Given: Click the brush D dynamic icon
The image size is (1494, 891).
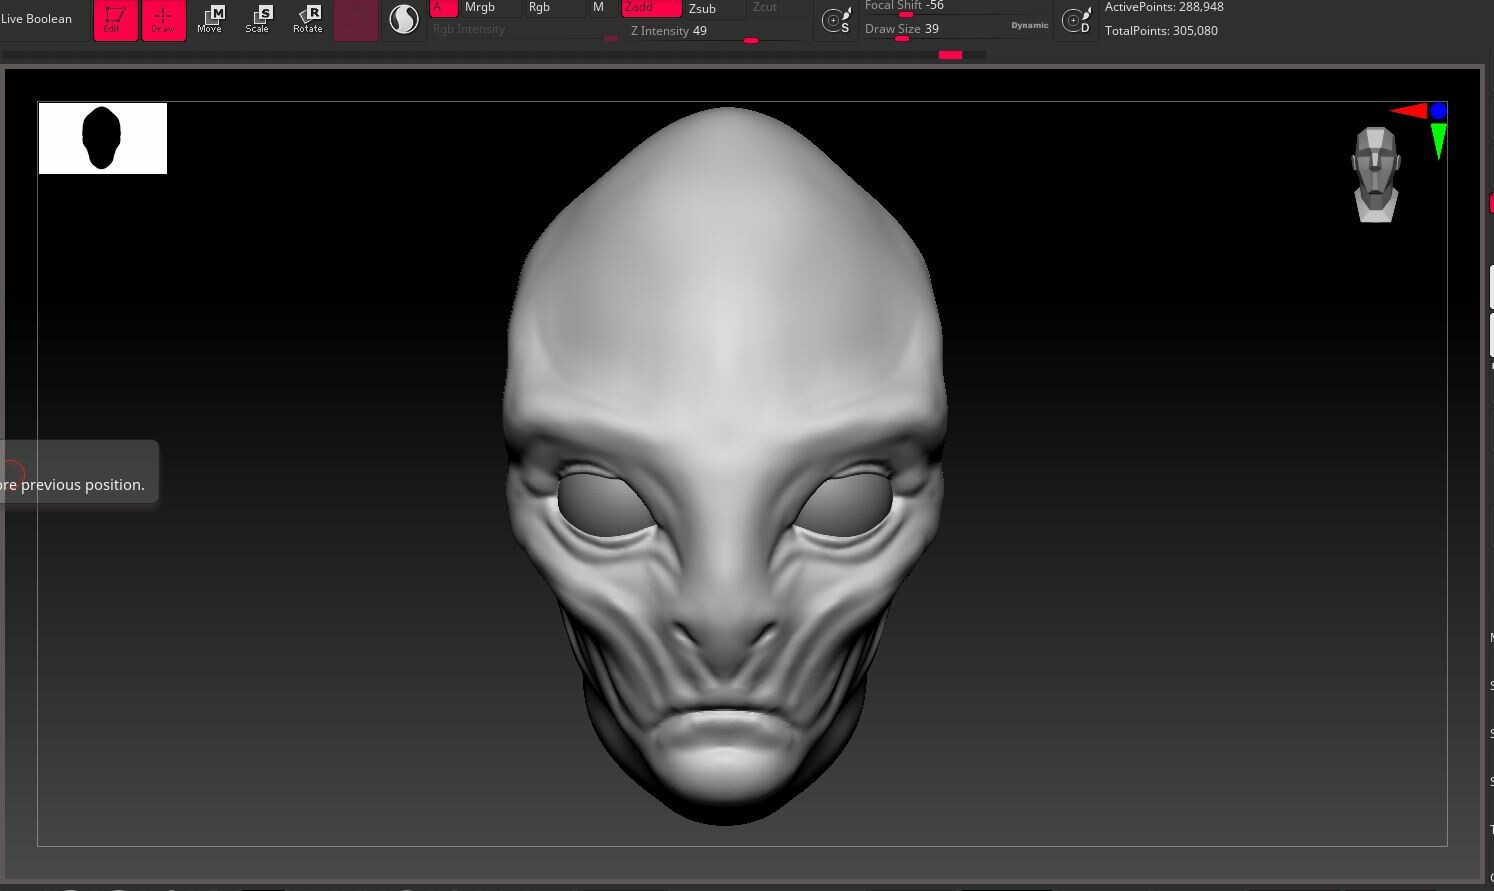Looking at the screenshot, I should pyautogui.click(x=1076, y=20).
